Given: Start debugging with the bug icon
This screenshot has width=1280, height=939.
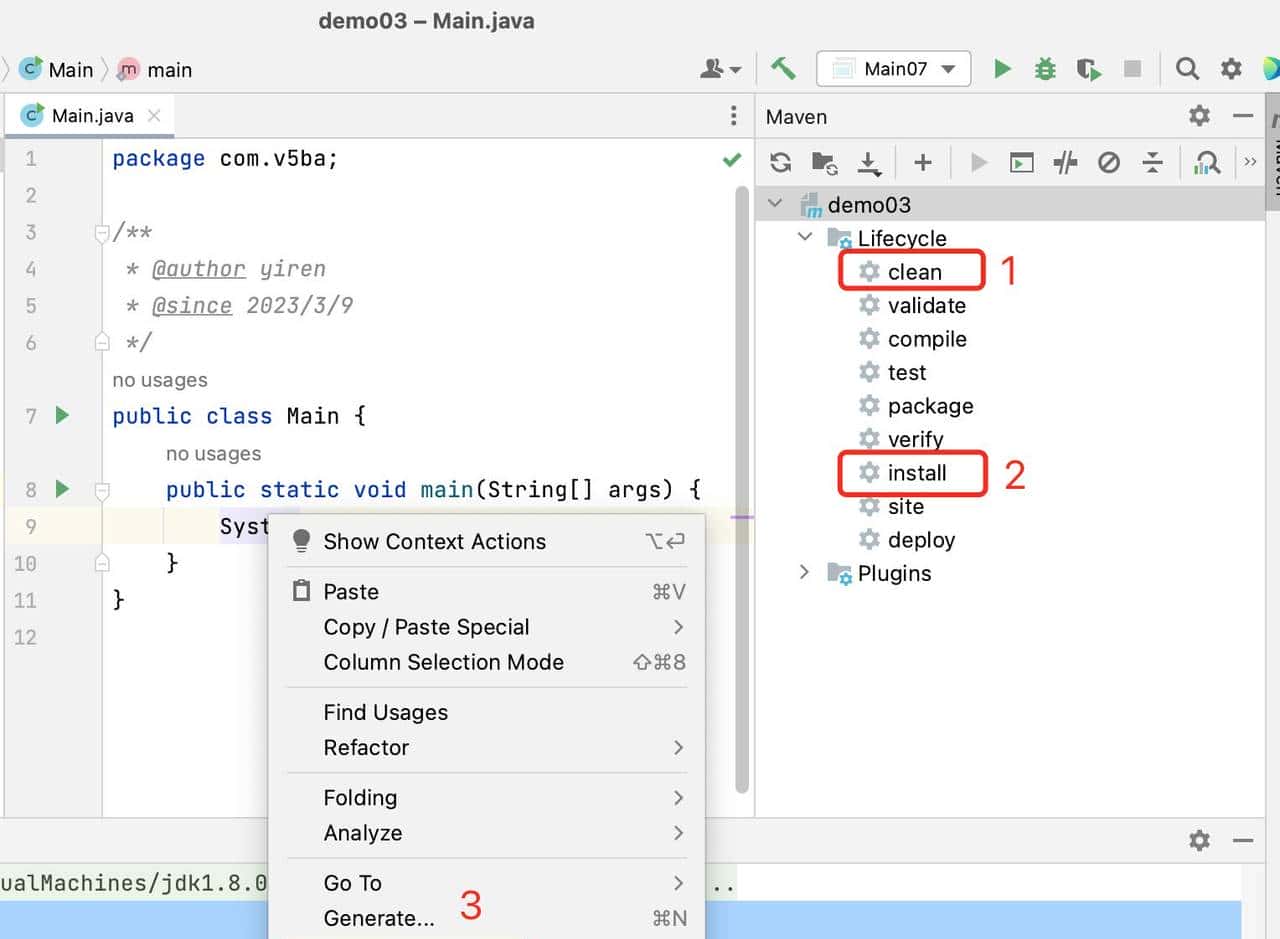Looking at the screenshot, I should (x=1045, y=69).
